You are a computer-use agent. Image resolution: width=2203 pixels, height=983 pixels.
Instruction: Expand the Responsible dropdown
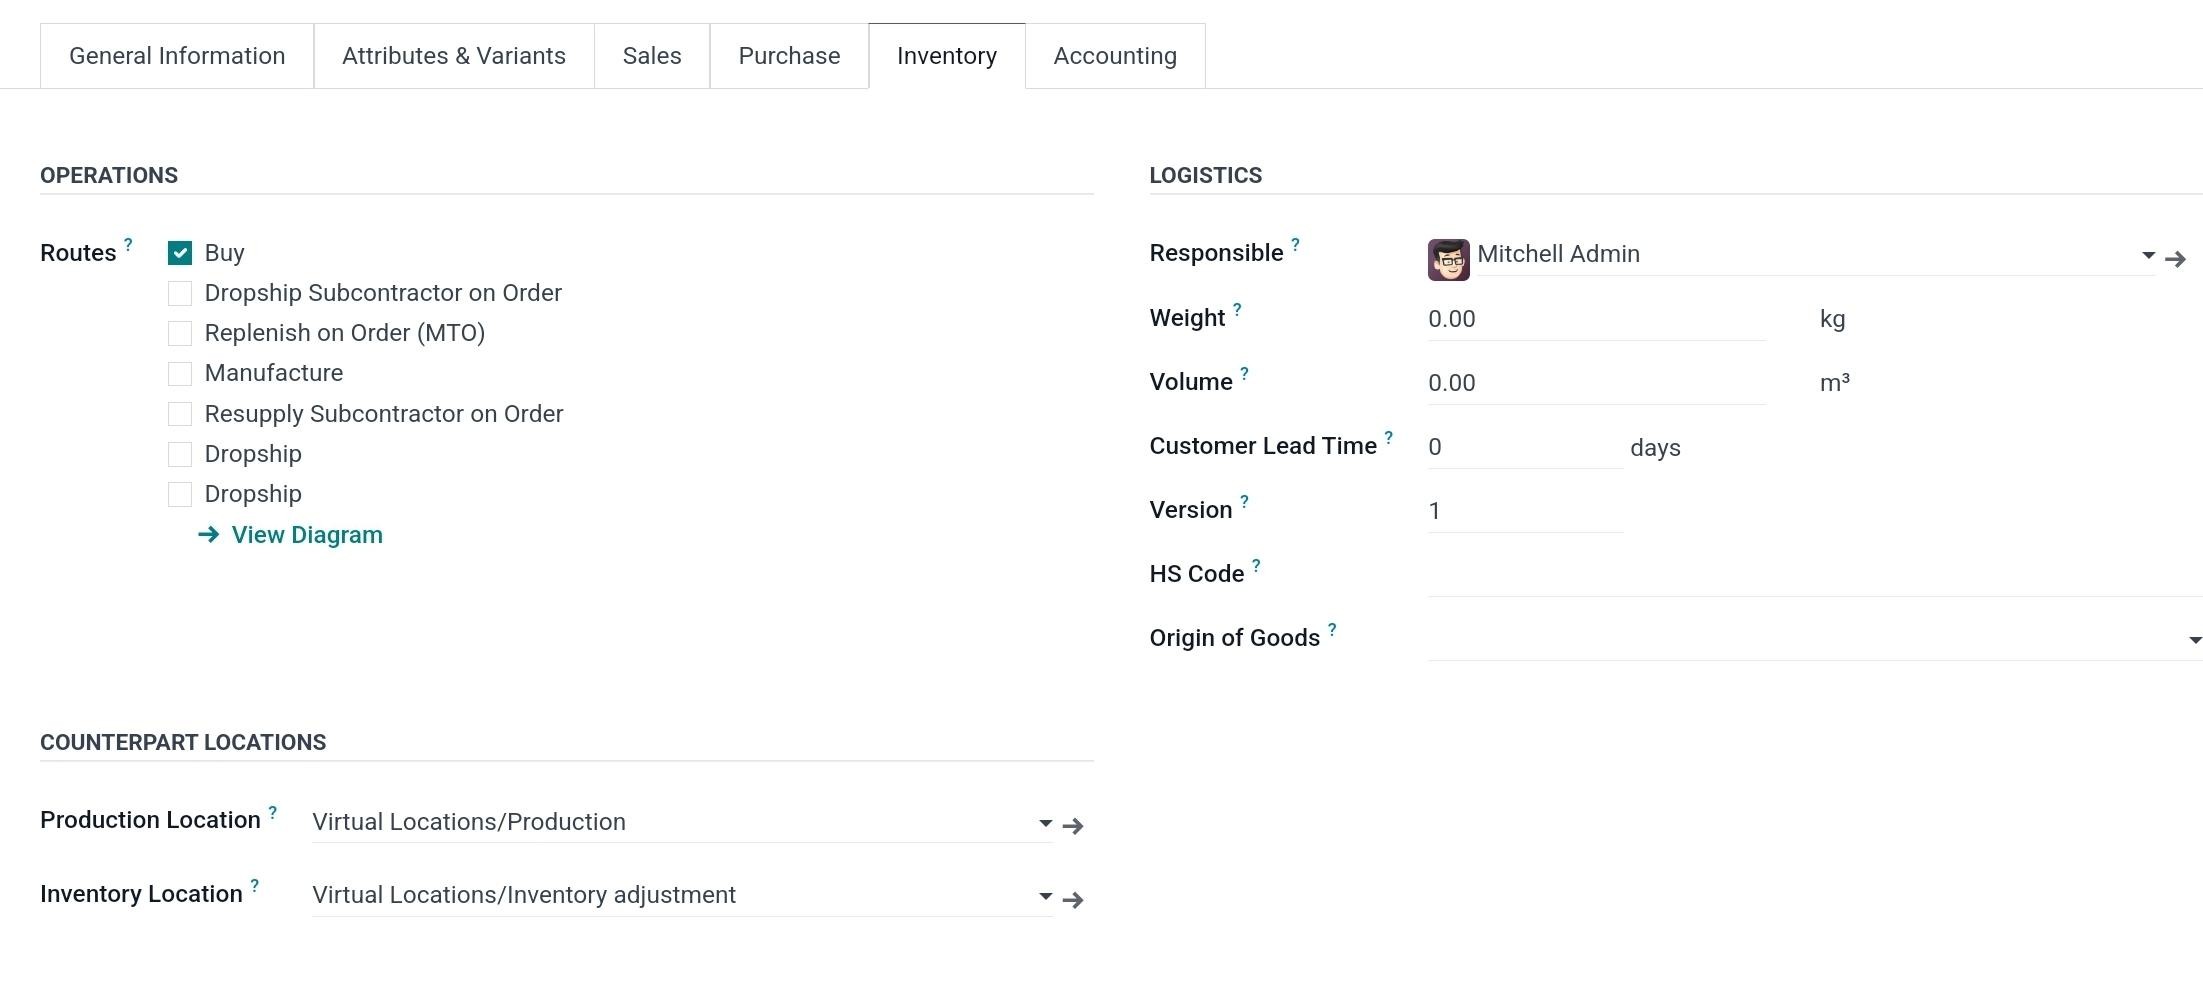click(x=2147, y=255)
